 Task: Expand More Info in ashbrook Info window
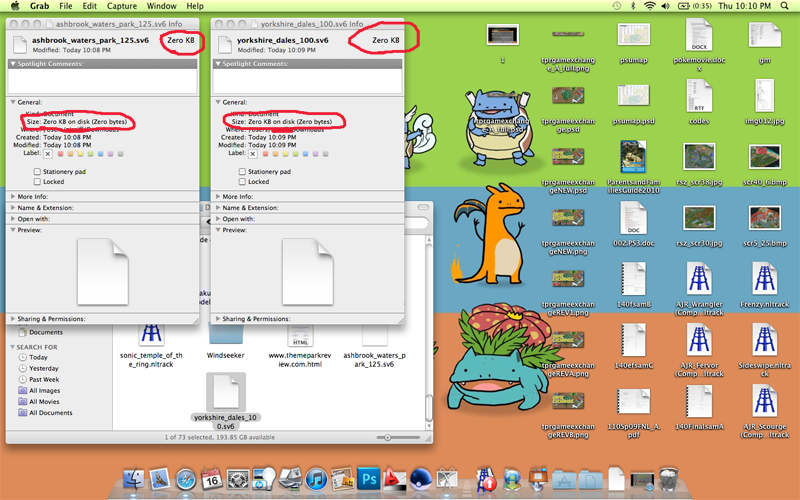(13, 196)
